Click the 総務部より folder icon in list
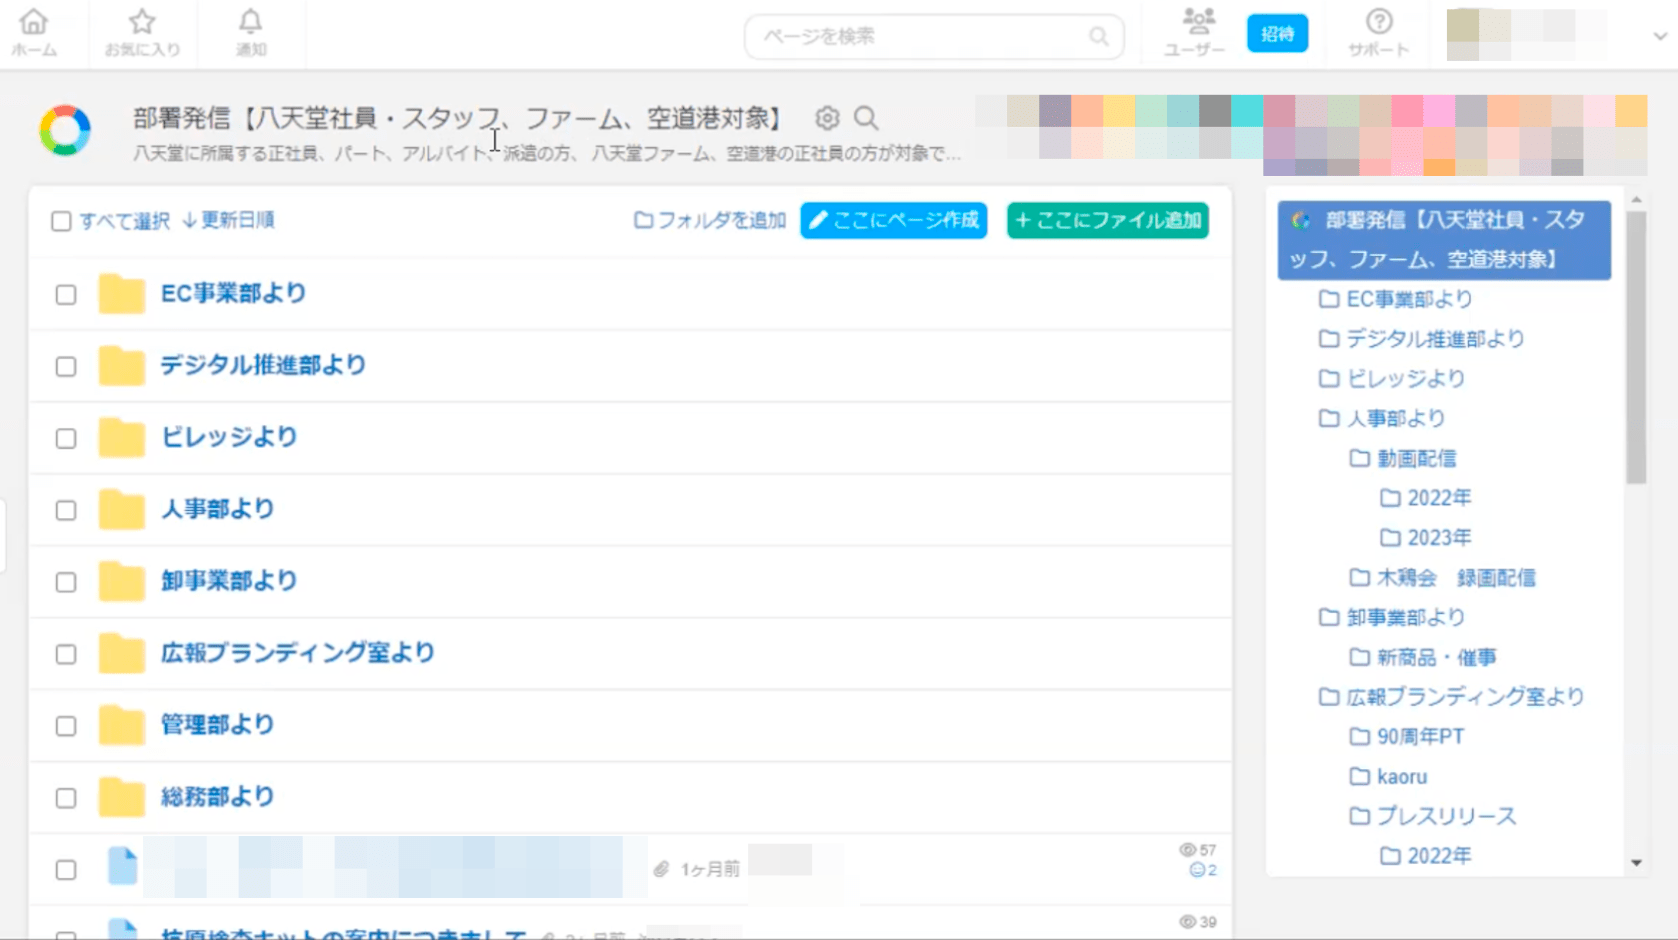The height and width of the screenshot is (940, 1678). click(122, 798)
